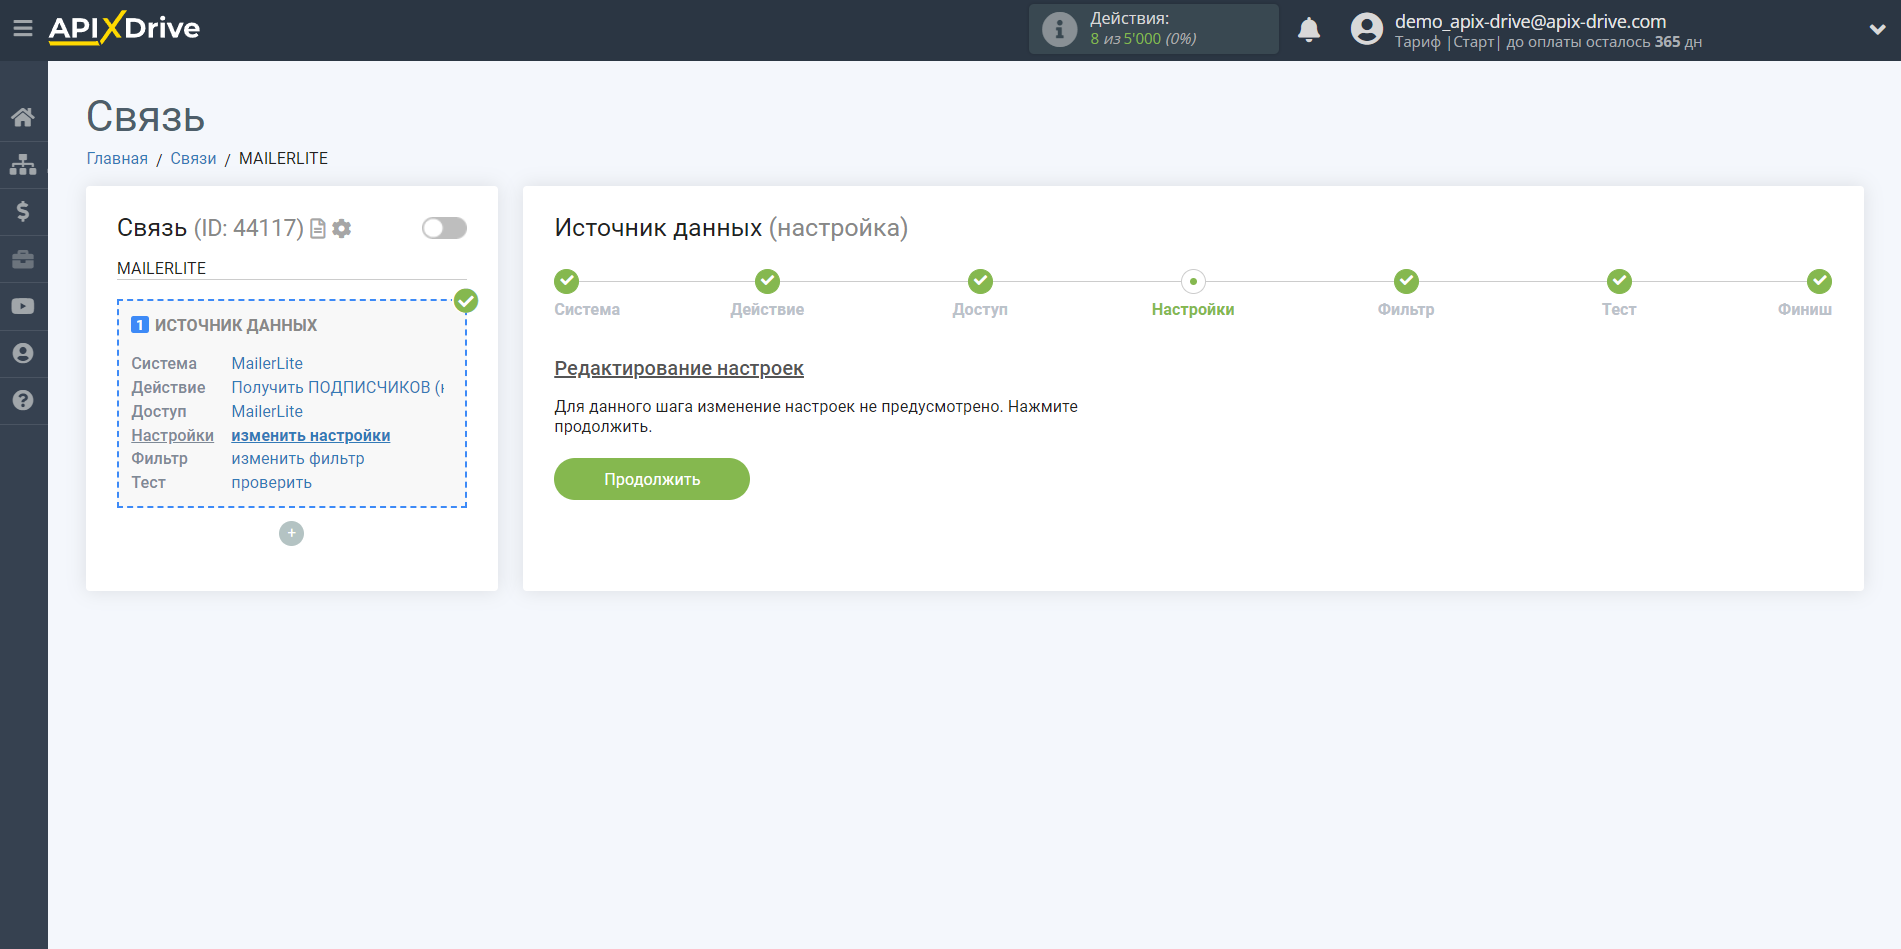Screen dimensions: 1901x949
Task: Open the help question mark sidebar icon
Action: click(23, 400)
